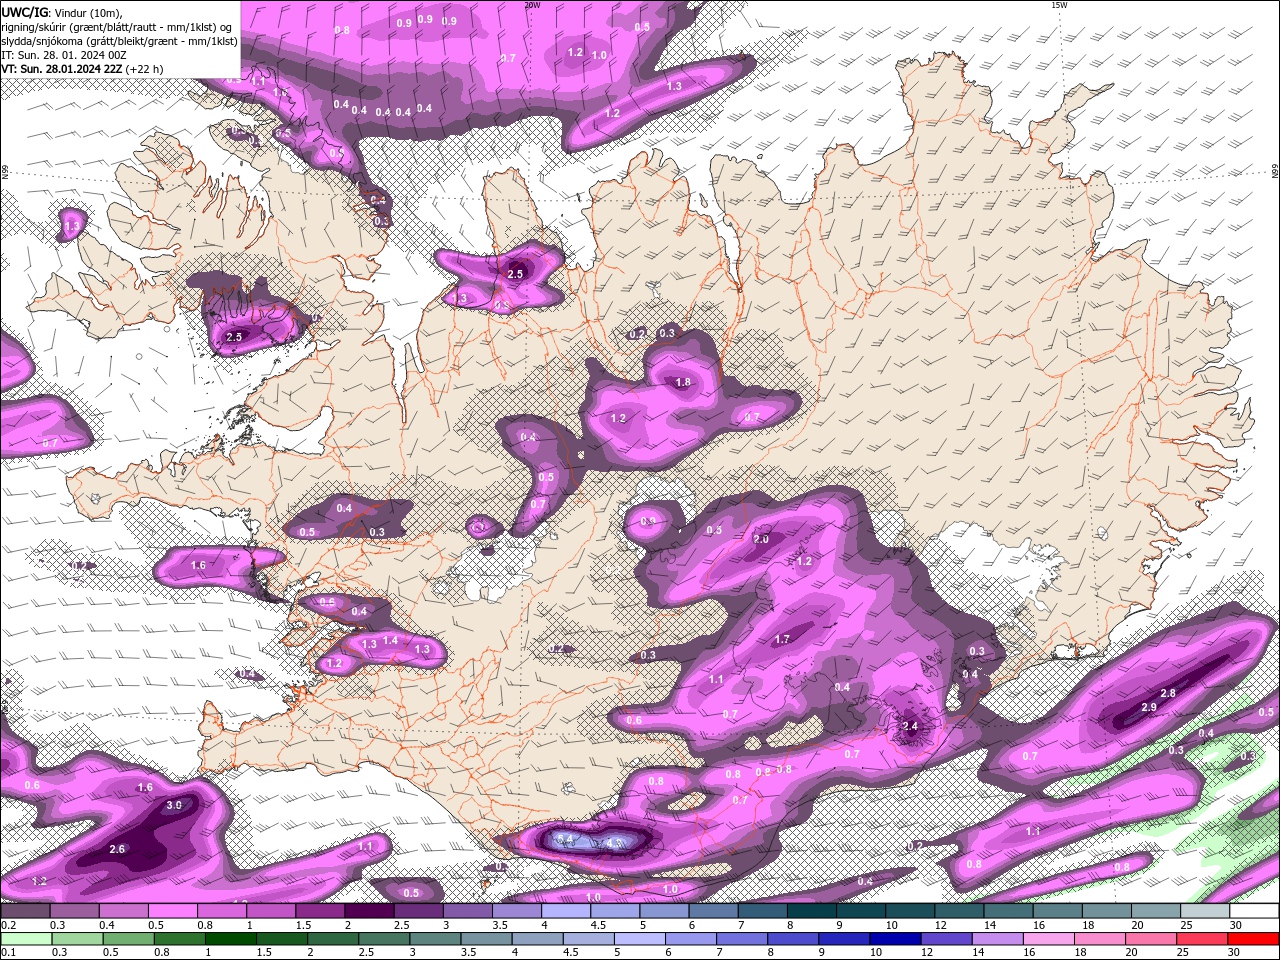Screen dimensions: 1280x960
Task: Click the darkest green swatch labeled 1 in bottom legend row
Action: click(230, 939)
